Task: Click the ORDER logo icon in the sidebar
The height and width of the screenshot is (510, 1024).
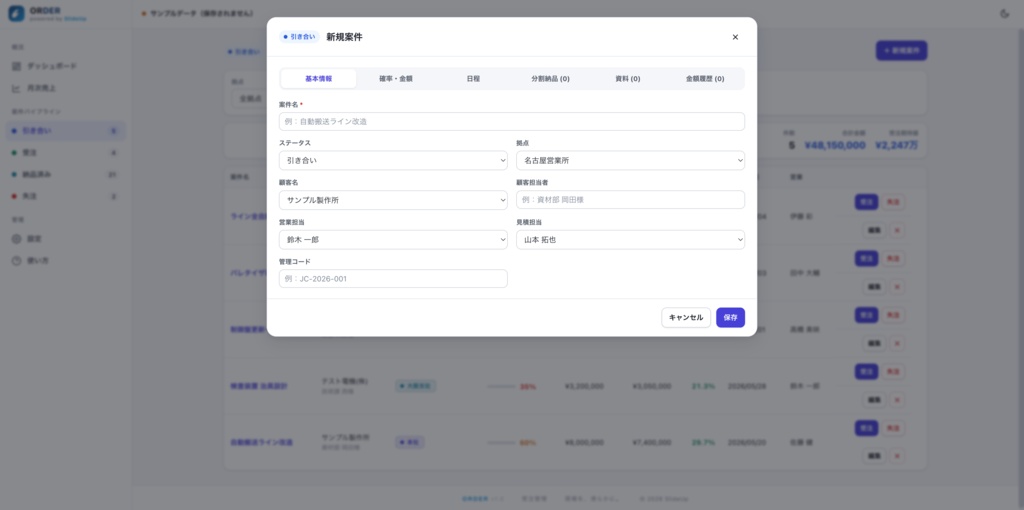Action: (x=16, y=14)
